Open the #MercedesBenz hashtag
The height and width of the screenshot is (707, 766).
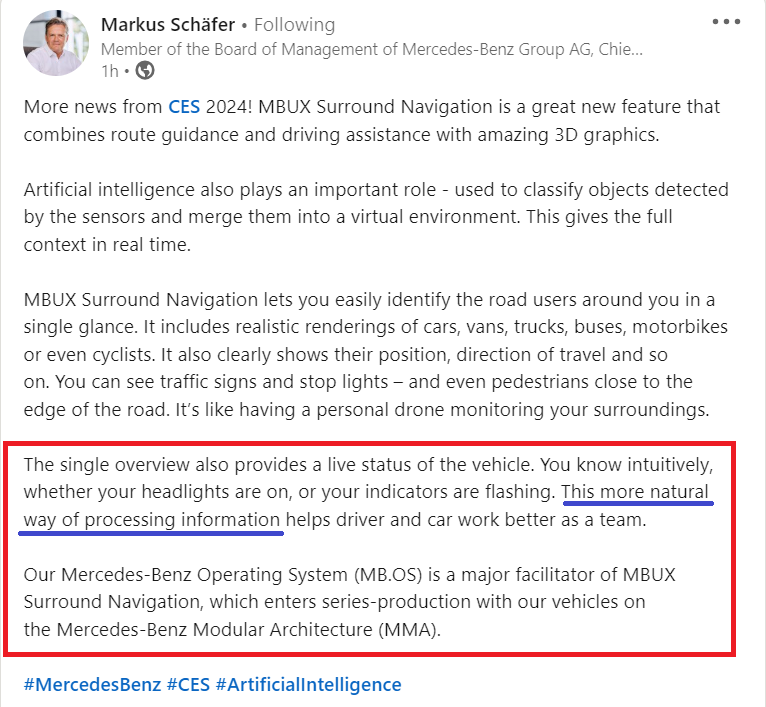coord(92,685)
